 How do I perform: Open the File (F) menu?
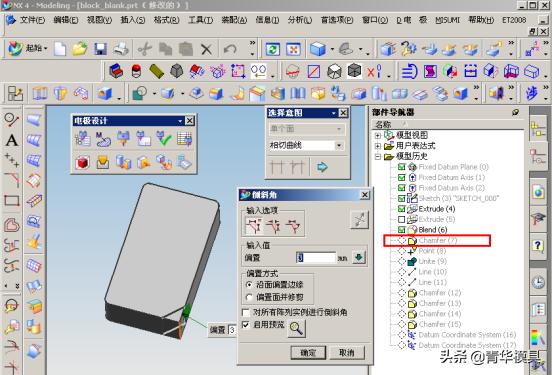pos(32,20)
